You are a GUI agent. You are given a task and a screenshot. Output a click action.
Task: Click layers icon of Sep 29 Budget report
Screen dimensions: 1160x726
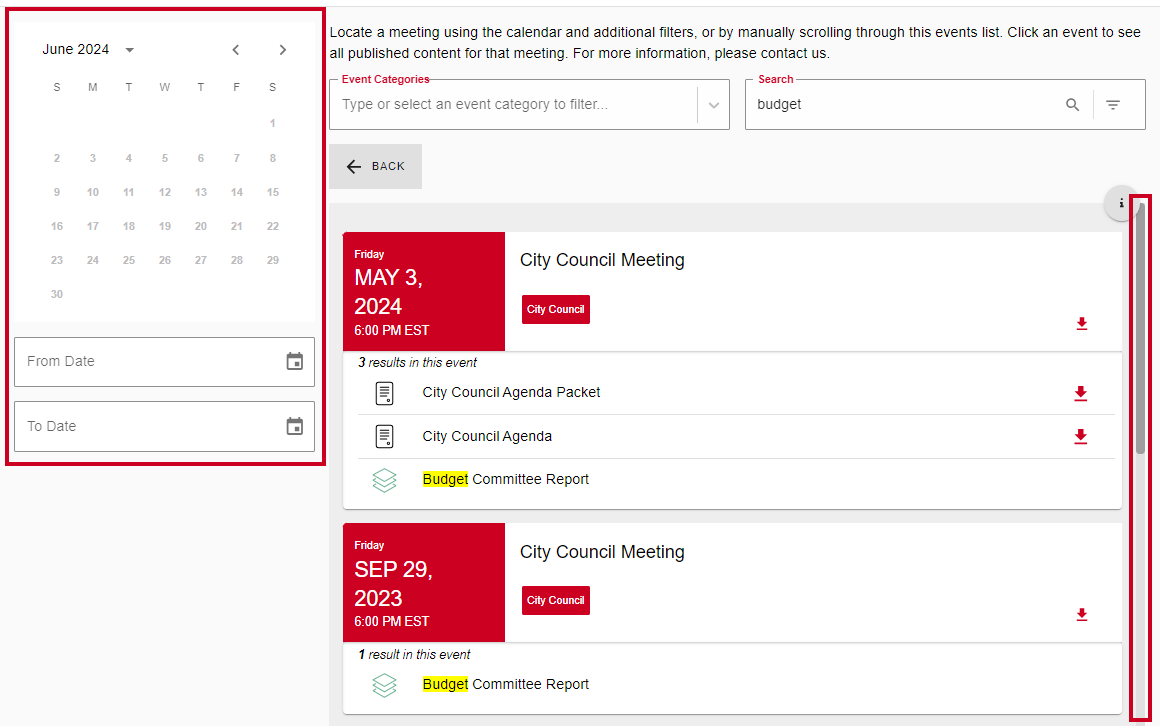tap(385, 685)
